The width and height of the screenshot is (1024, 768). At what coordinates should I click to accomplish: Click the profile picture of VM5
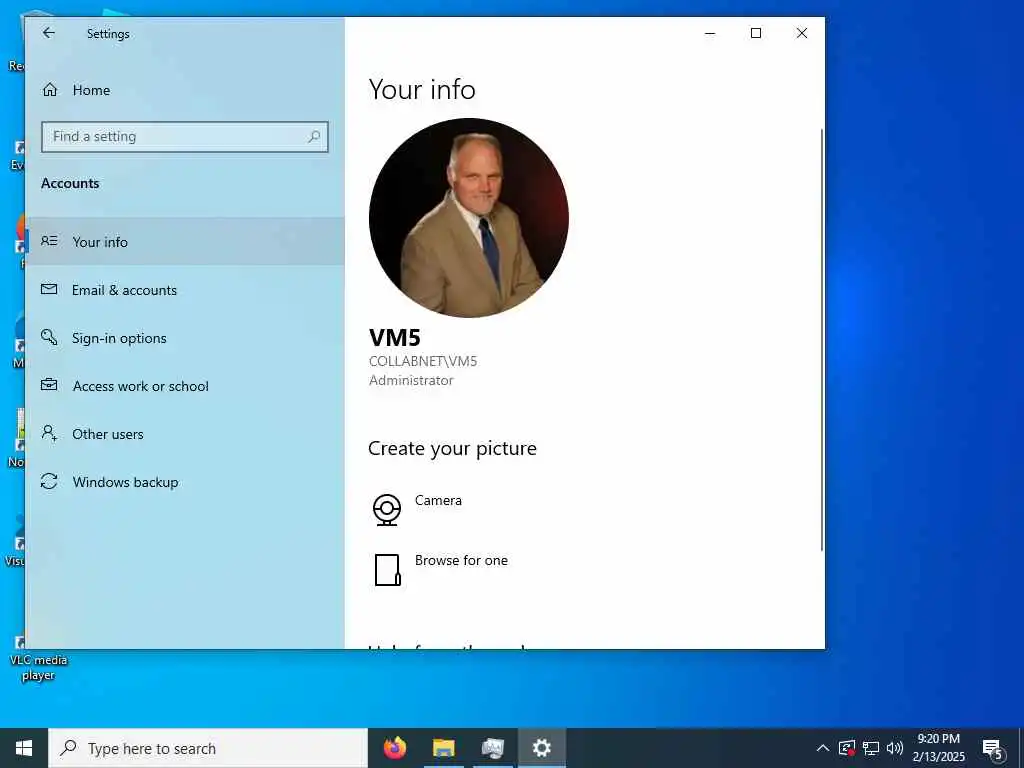468,217
